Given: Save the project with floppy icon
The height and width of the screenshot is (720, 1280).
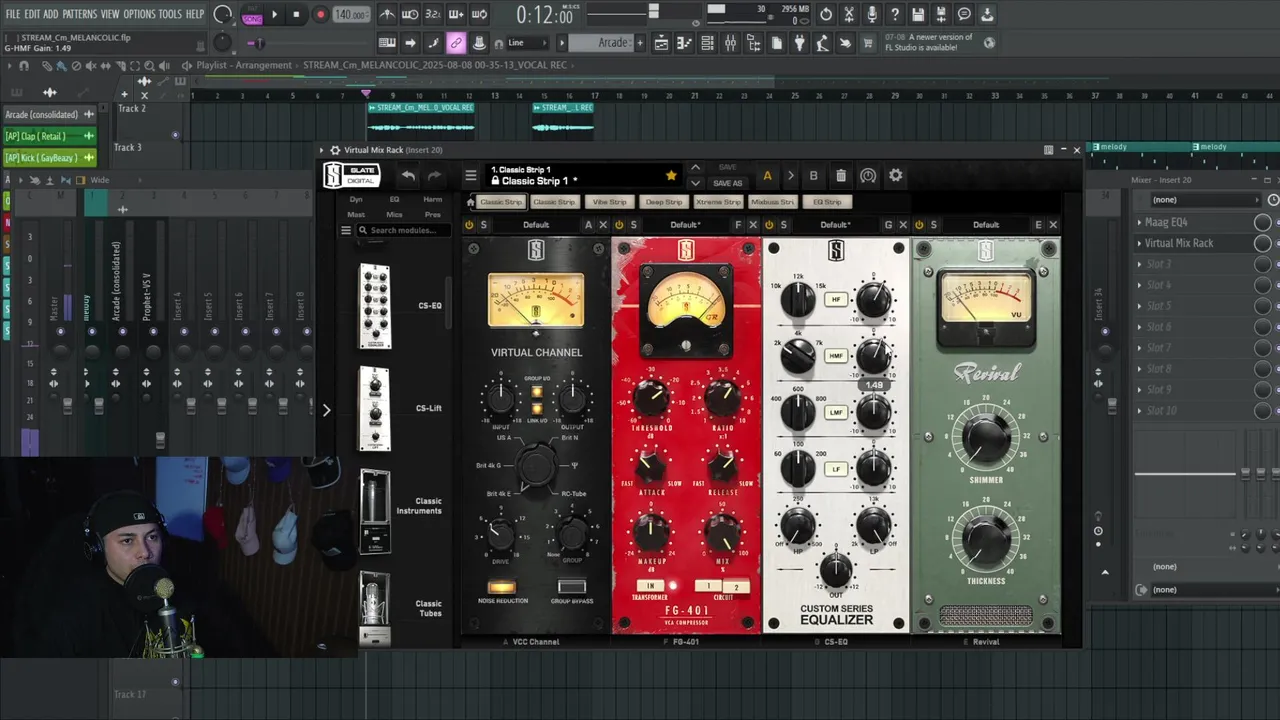Looking at the screenshot, I should coord(918,14).
